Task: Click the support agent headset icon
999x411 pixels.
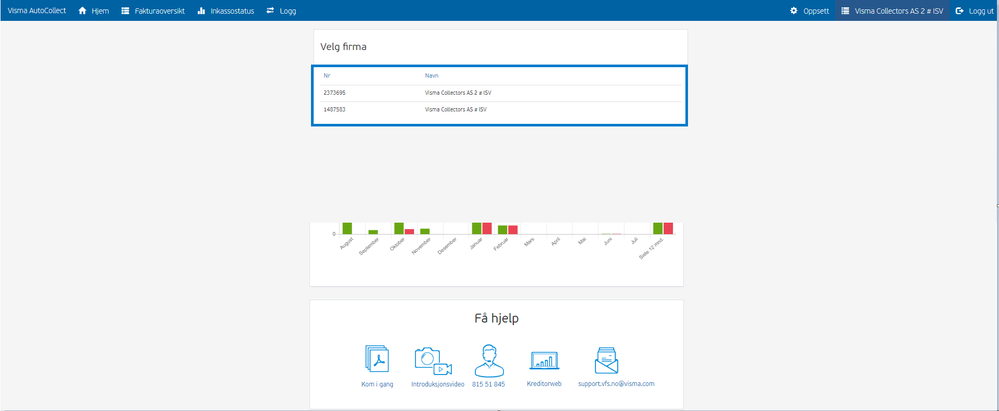Action: (x=489, y=360)
